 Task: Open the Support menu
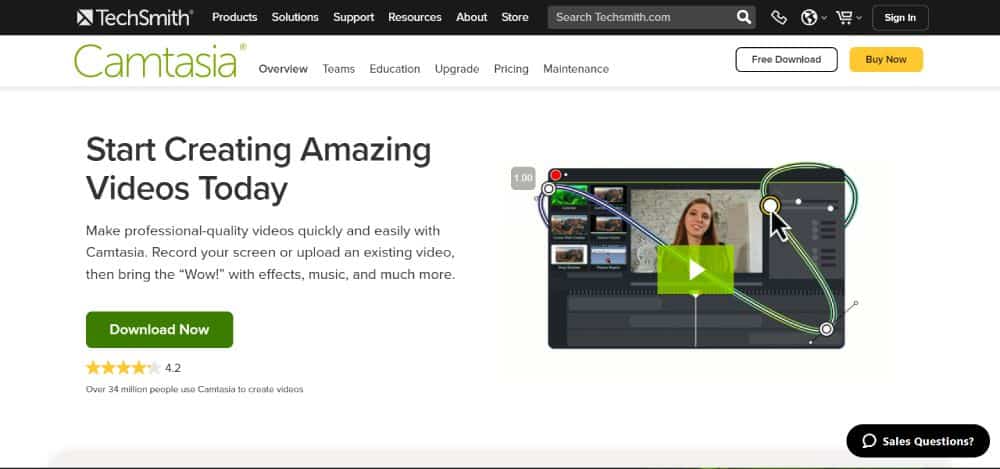pyautogui.click(x=353, y=17)
